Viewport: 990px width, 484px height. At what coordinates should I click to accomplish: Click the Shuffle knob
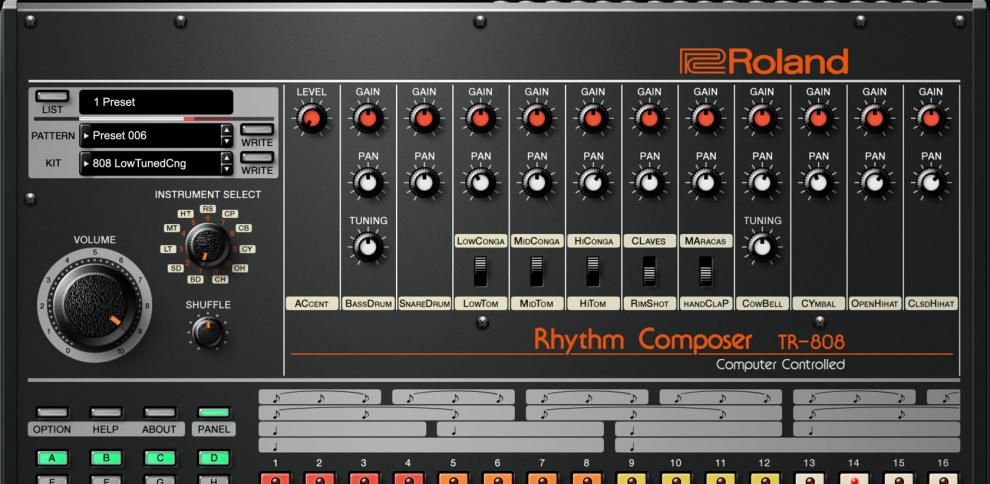pos(207,334)
